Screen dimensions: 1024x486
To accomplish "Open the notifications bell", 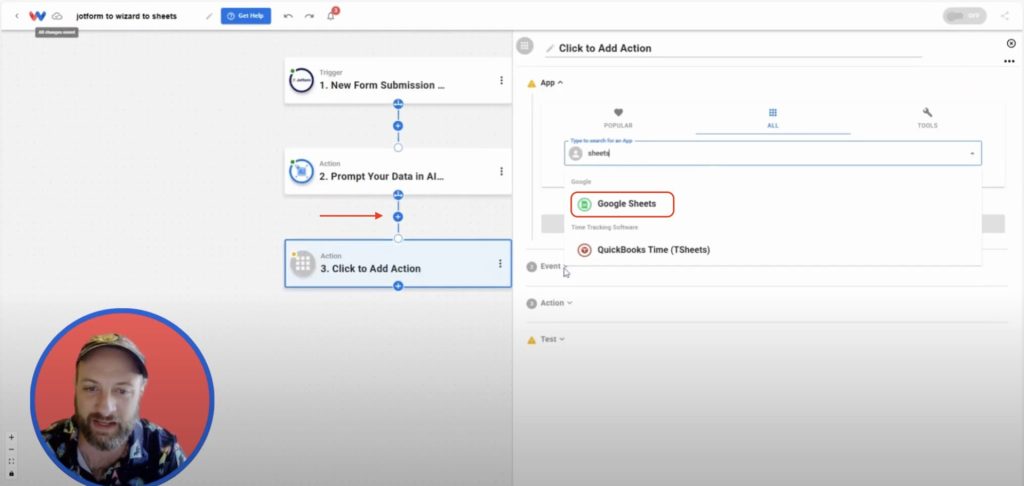I will 331,15.
